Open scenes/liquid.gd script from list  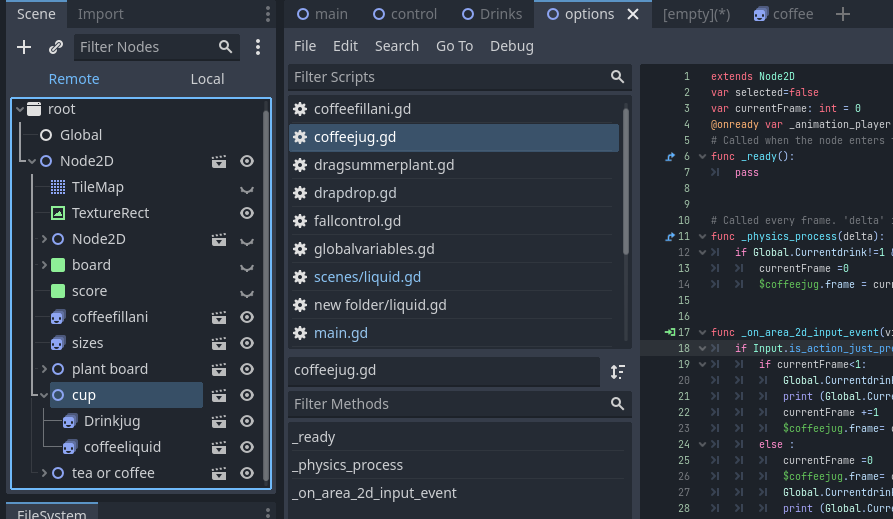(367, 277)
